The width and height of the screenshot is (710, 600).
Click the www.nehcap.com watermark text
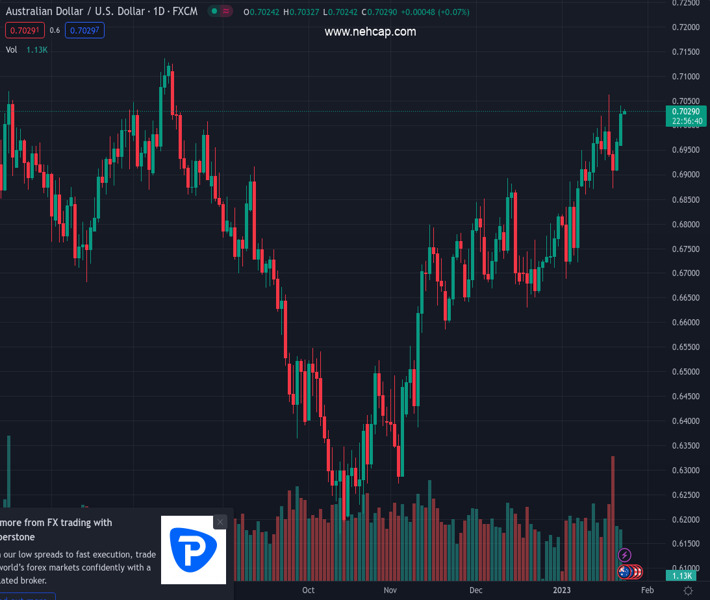coord(370,32)
